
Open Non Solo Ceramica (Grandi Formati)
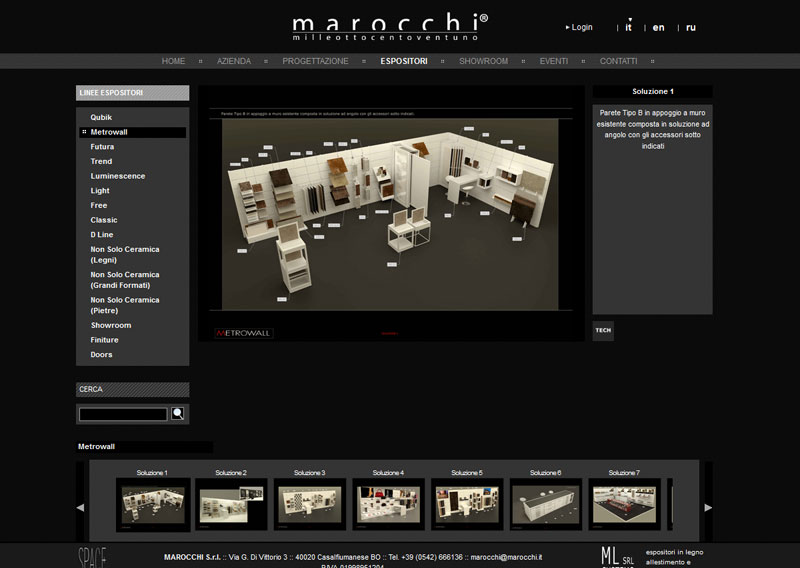(x=125, y=280)
